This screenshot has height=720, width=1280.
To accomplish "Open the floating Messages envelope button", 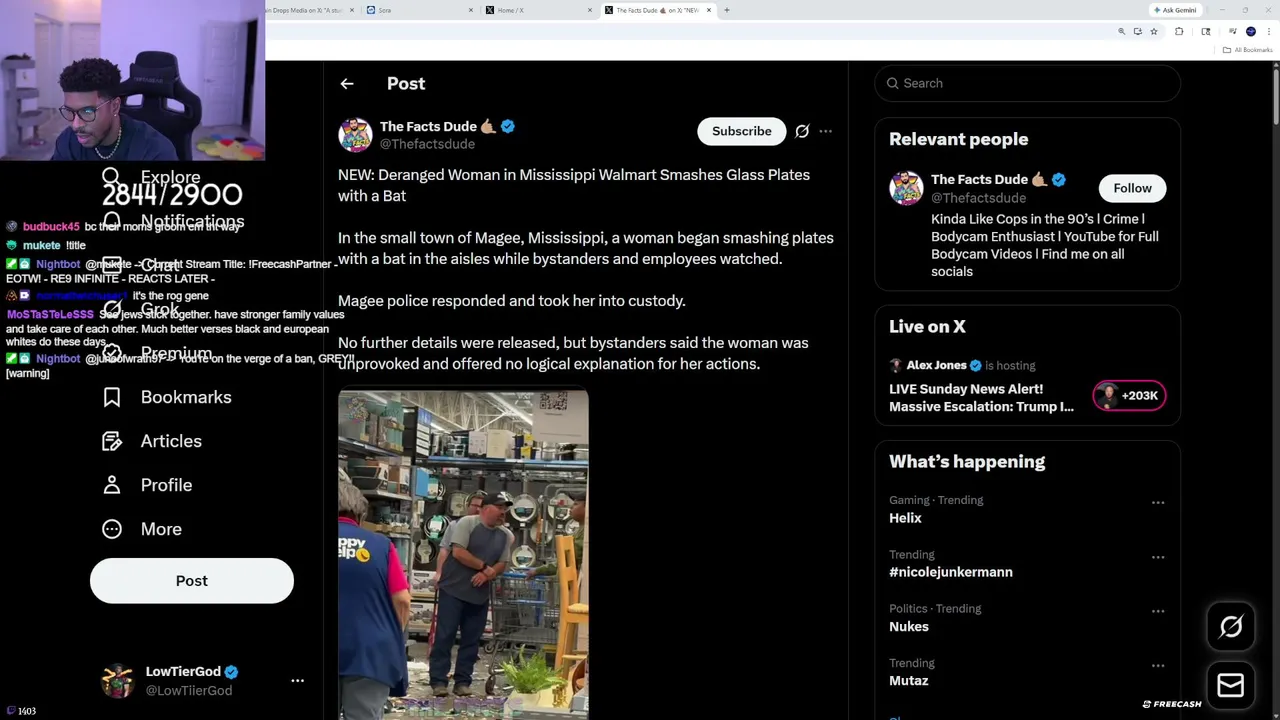I will pos(1231,685).
